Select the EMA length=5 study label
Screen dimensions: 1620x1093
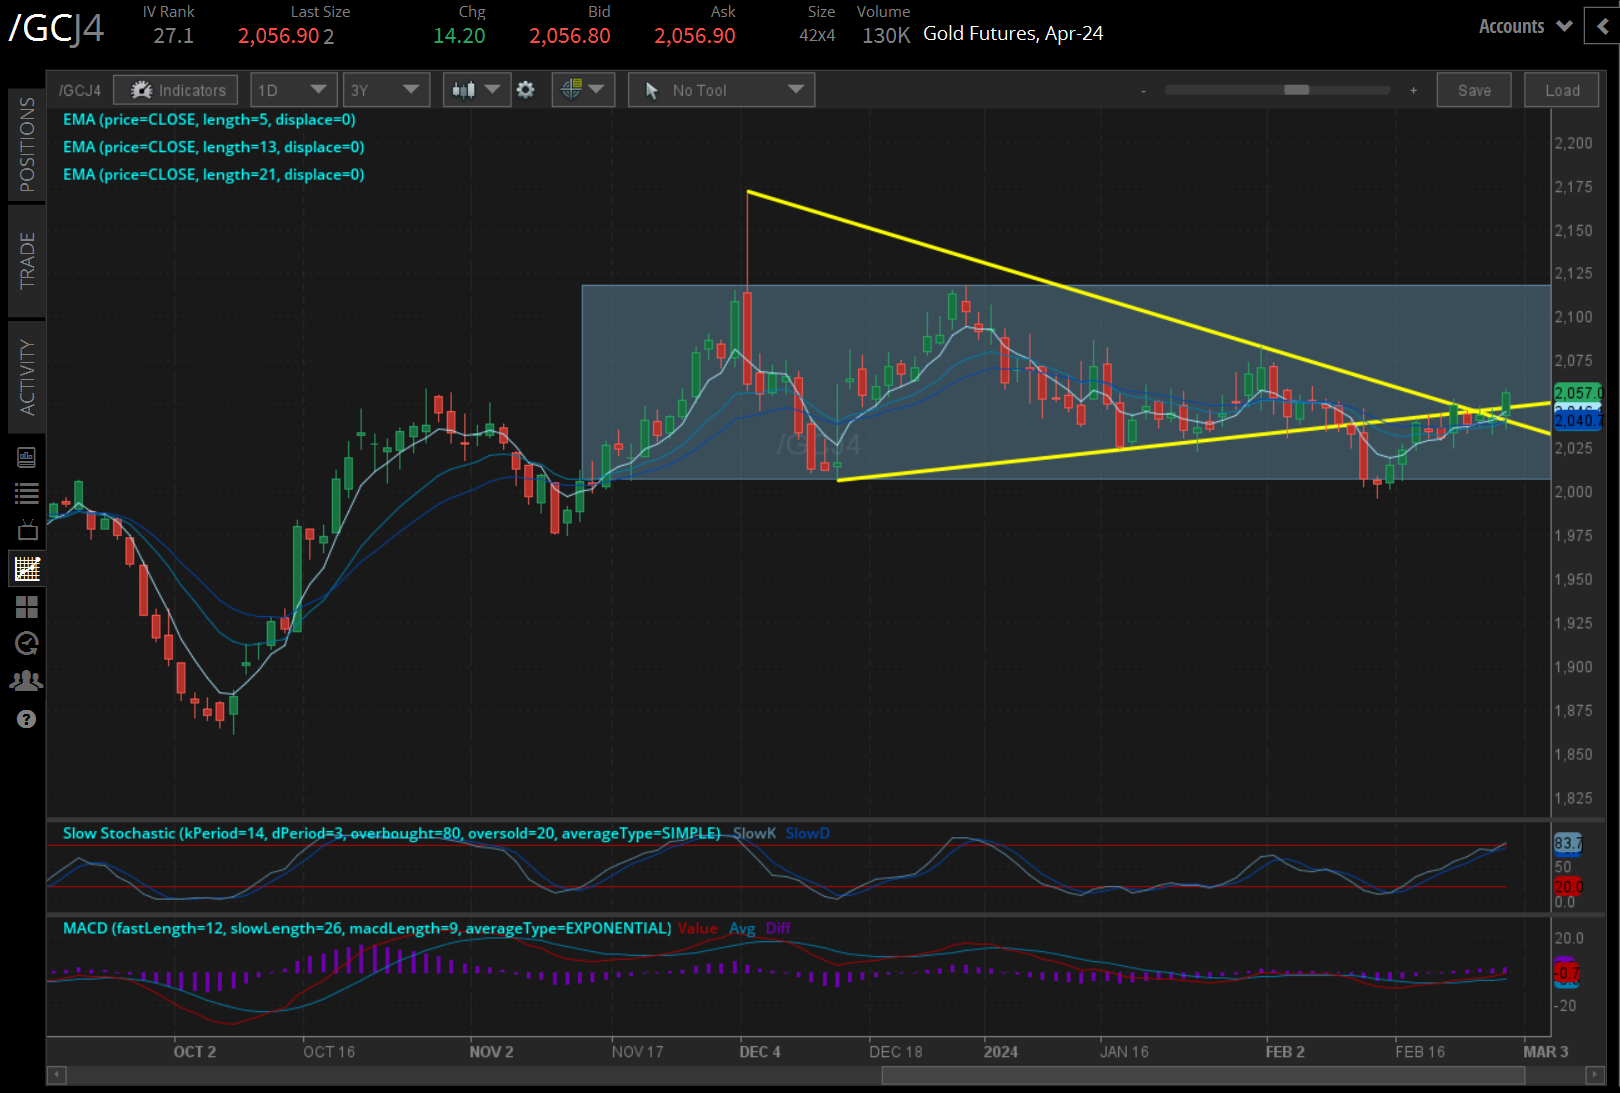pos(209,119)
